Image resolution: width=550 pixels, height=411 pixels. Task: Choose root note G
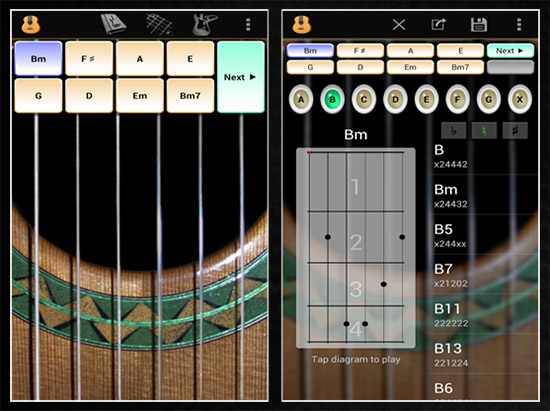[x=489, y=99]
